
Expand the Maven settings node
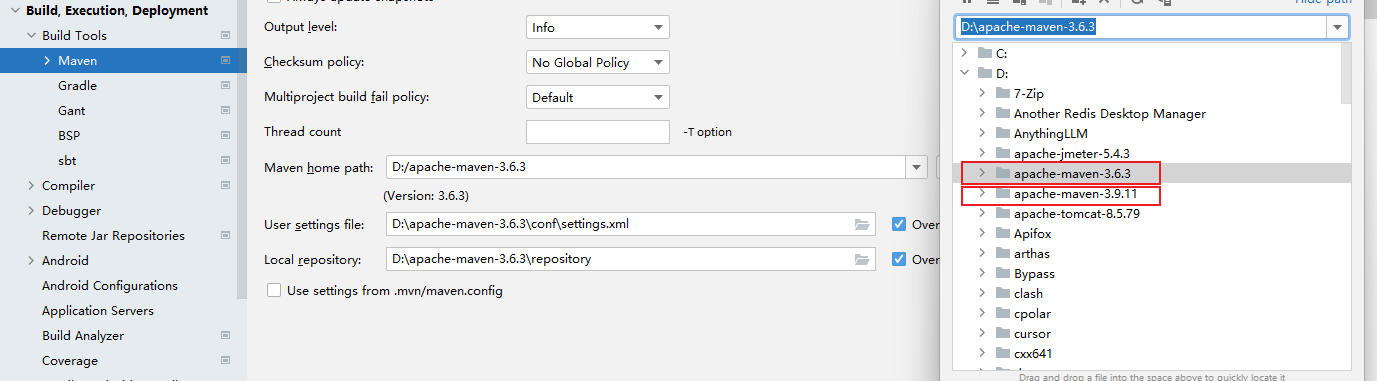pyautogui.click(x=46, y=61)
